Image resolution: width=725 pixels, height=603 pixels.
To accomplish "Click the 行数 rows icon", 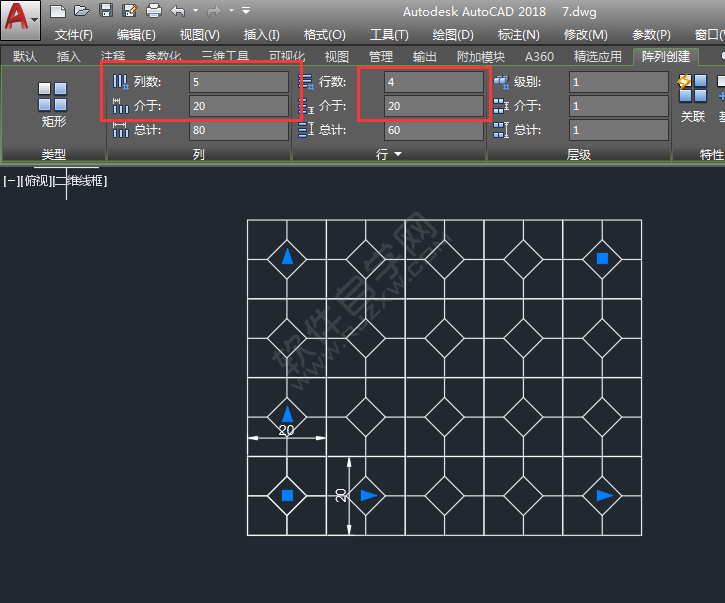I will [x=306, y=82].
